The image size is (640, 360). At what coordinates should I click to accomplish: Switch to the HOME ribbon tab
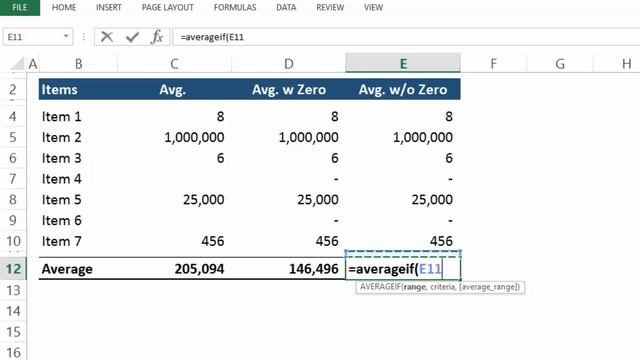click(64, 7)
